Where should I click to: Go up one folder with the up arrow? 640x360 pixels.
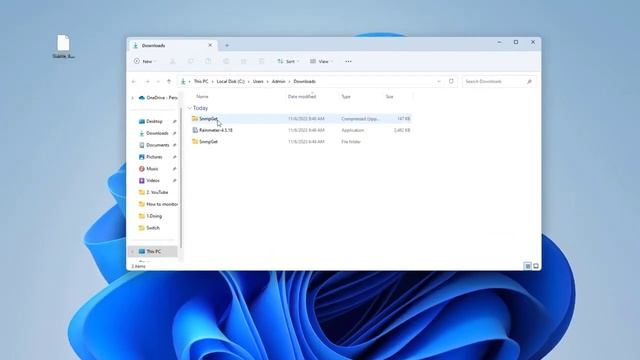click(x=169, y=82)
